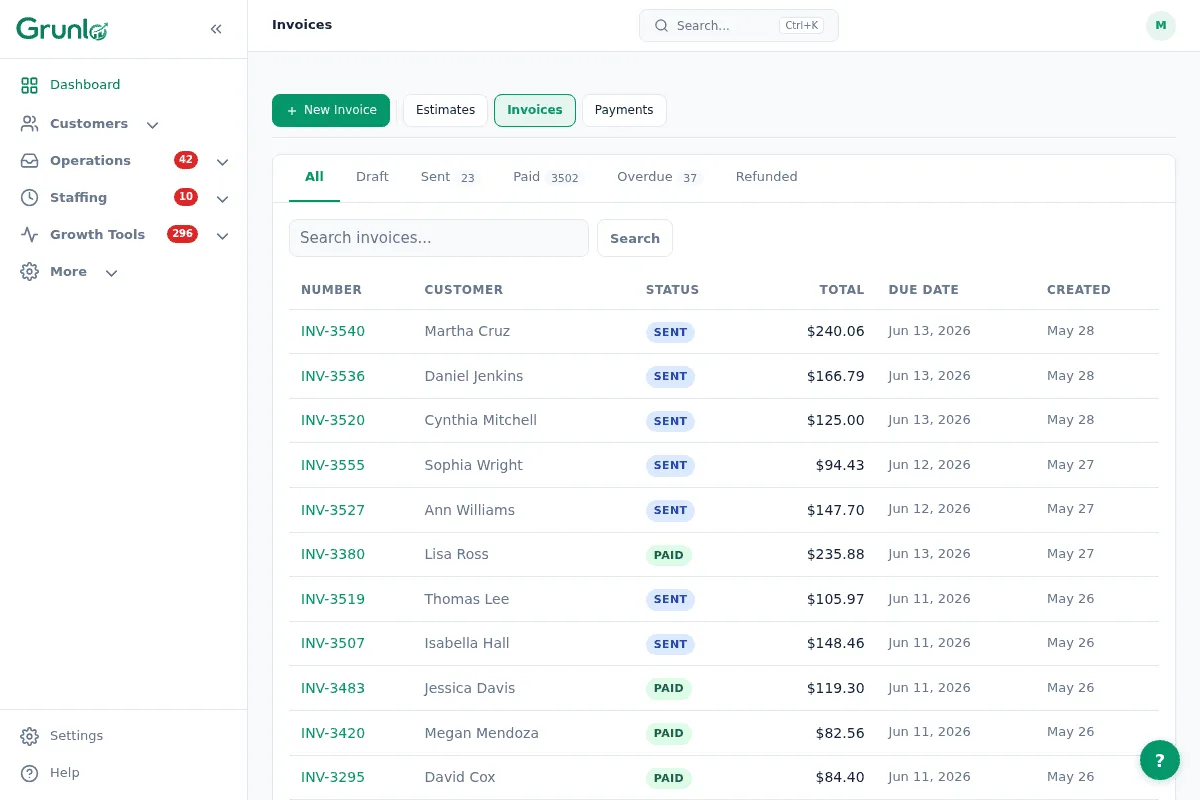1200x800 pixels.
Task: Open the Estimates section
Action: (x=445, y=110)
